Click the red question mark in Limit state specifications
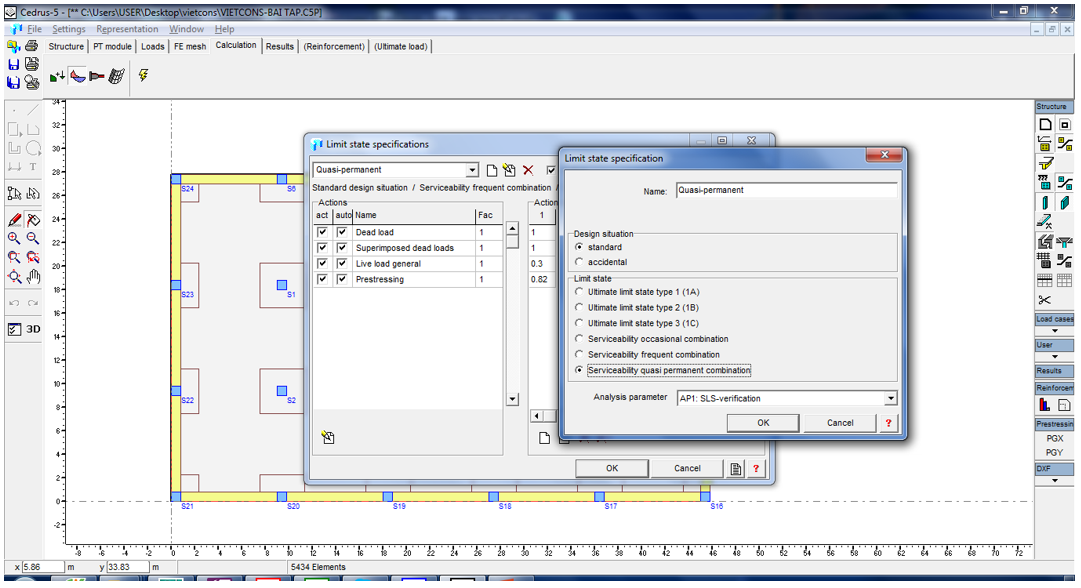The height and width of the screenshot is (588, 1081). (756, 469)
